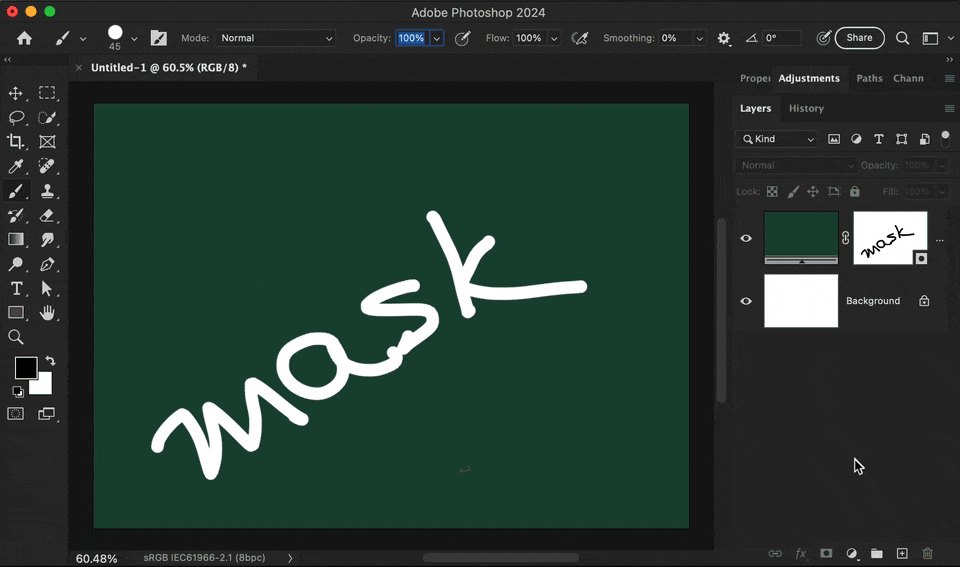Delete layer trash button
The width and height of the screenshot is (960, 567).
[928, 554]
